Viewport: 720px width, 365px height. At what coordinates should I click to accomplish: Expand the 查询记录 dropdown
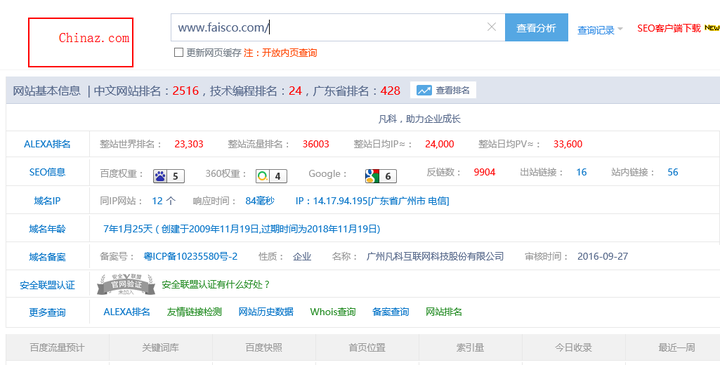click(x=600, y=30)
